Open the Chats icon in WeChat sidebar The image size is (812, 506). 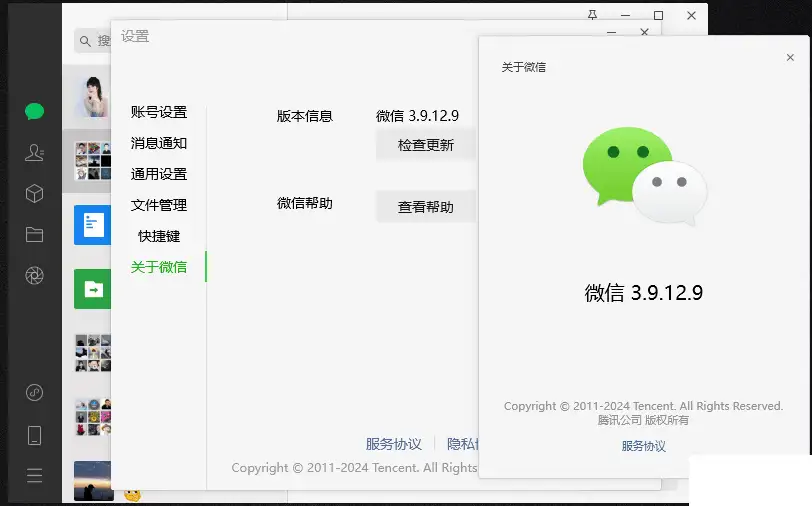point(34,111)
